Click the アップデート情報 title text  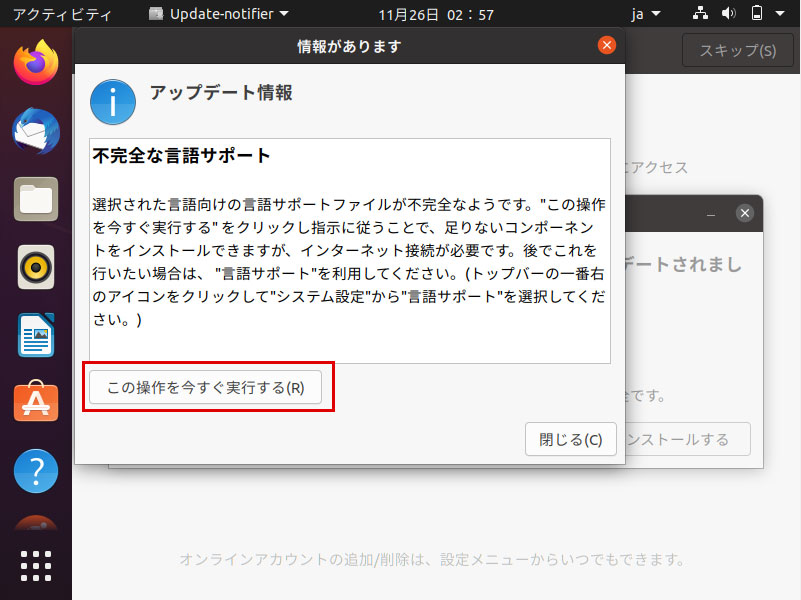click(221, 92)
